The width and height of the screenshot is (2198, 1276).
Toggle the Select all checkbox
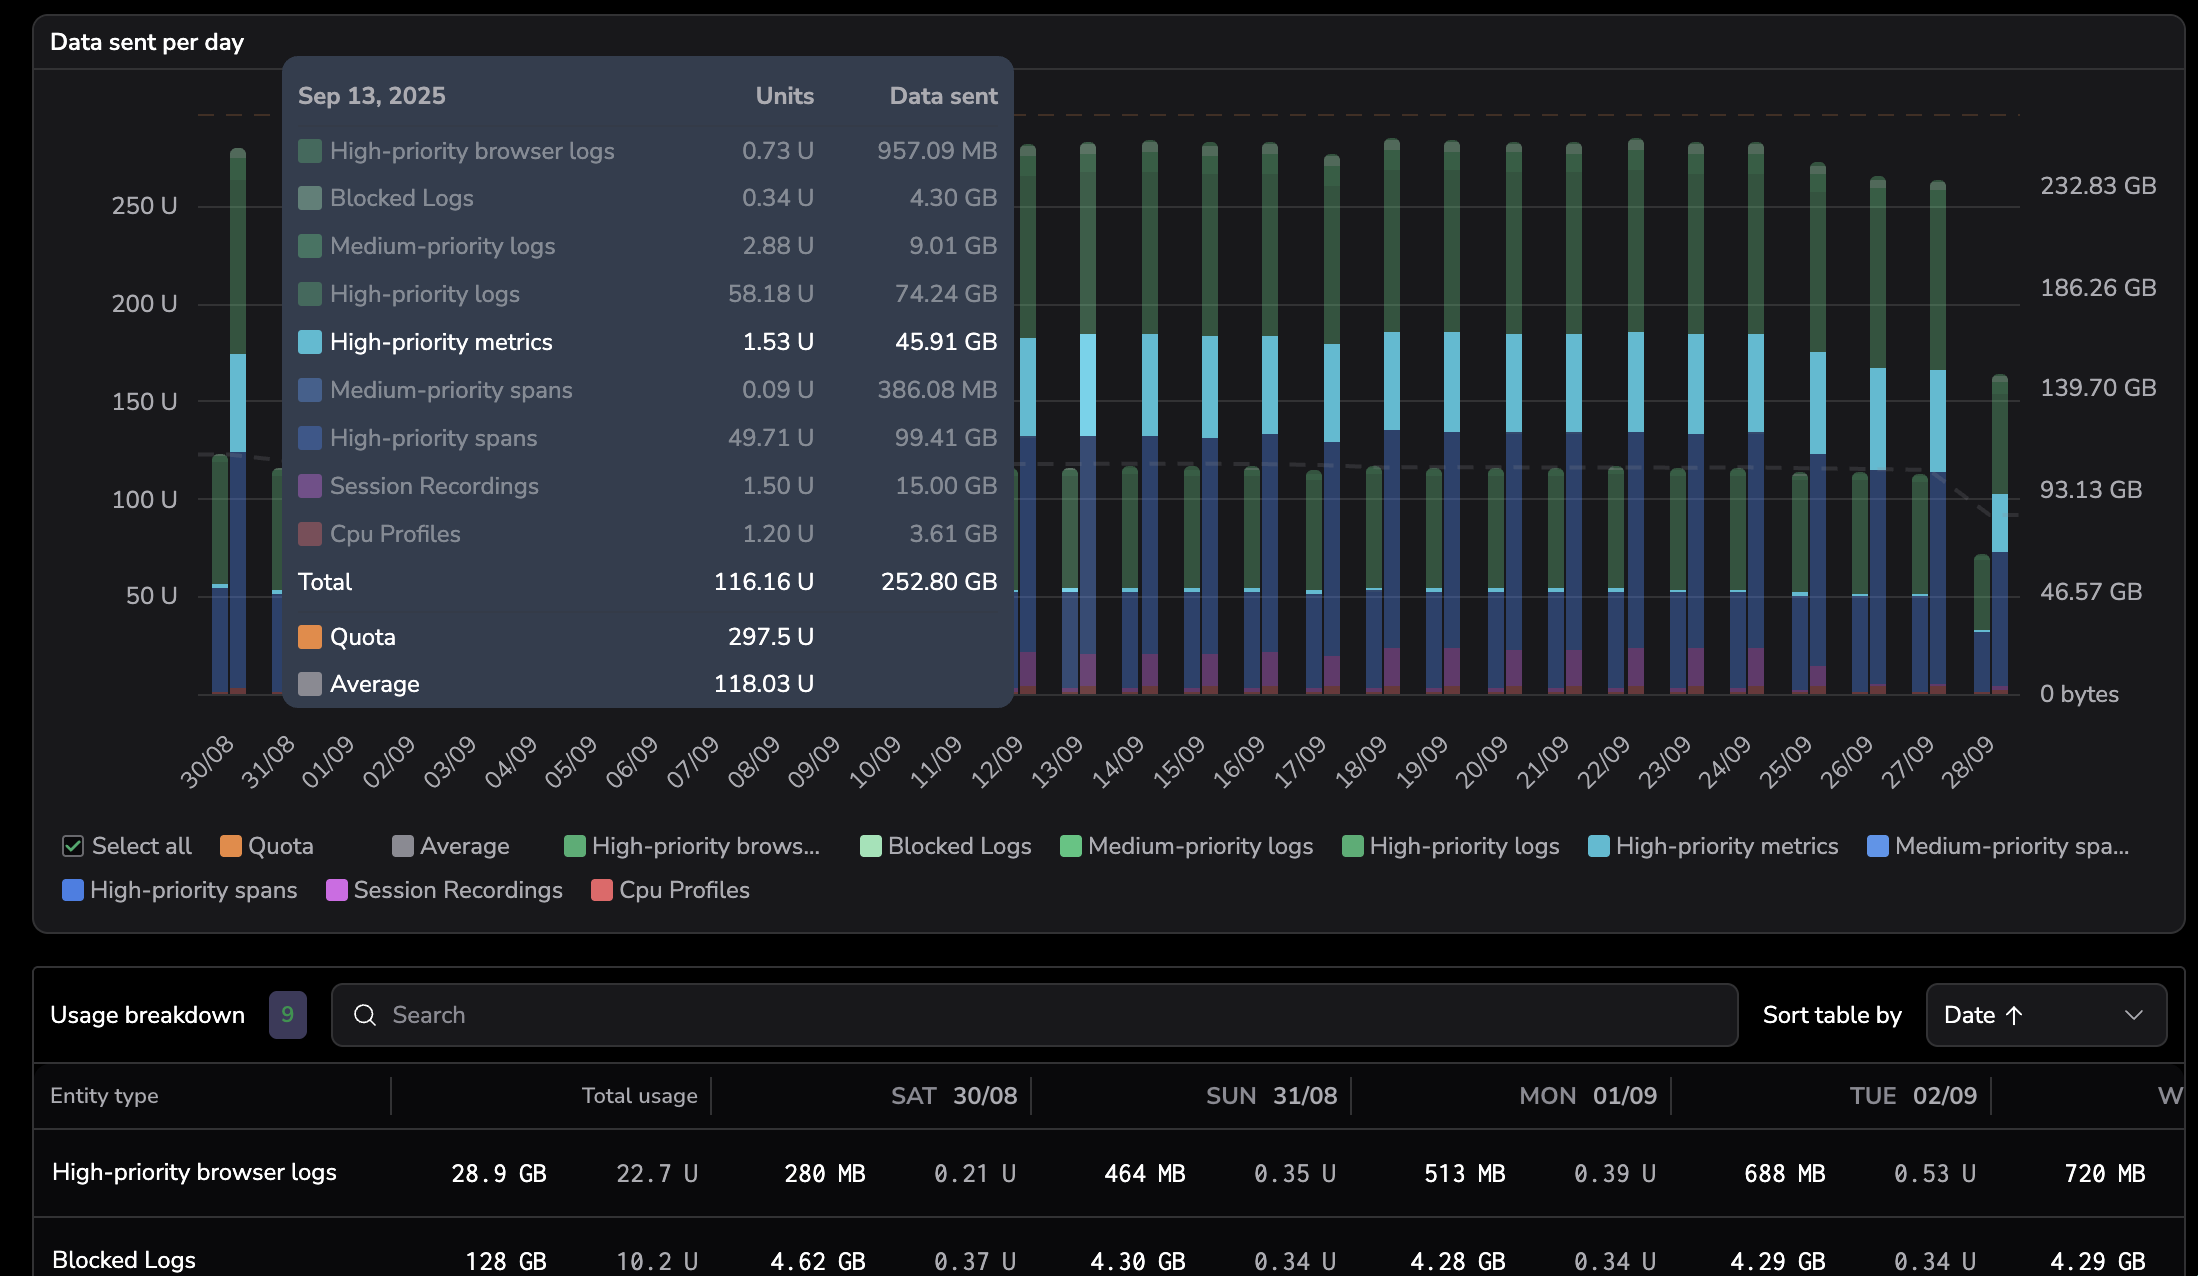pos(73,846)
